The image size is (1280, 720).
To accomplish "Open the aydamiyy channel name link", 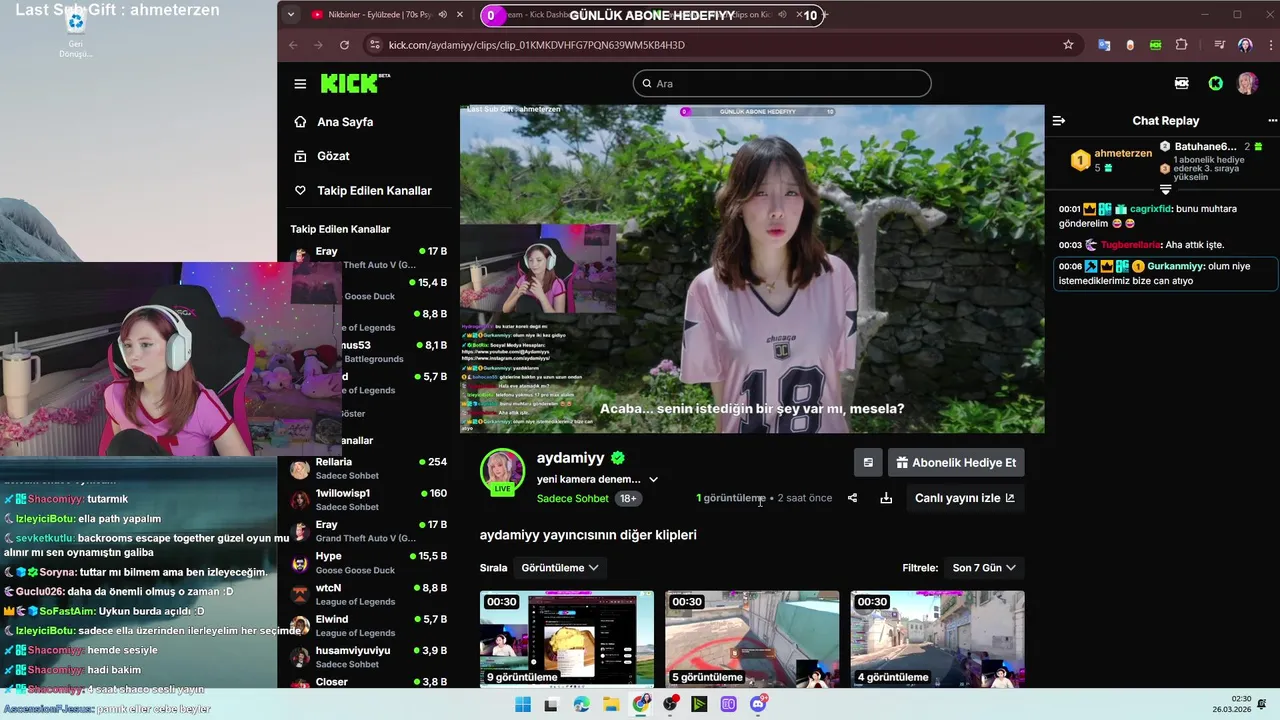I will point(571,458).
